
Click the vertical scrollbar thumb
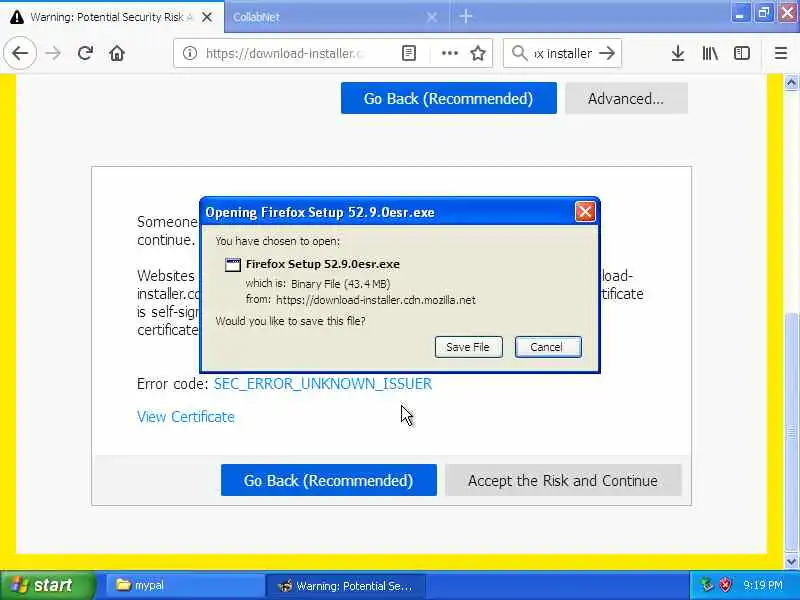[x=791, y=433]
